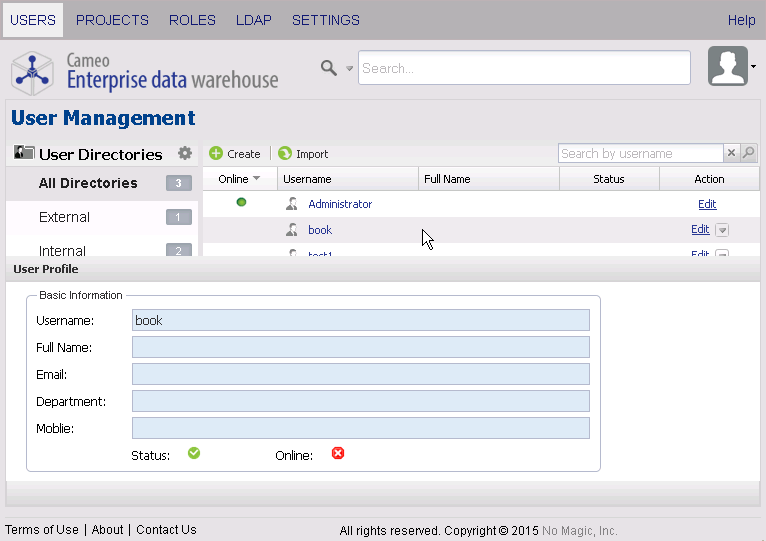Open the PROJECTS tab
The width and height of the screenshot is (766, 541).
[112, 20]
